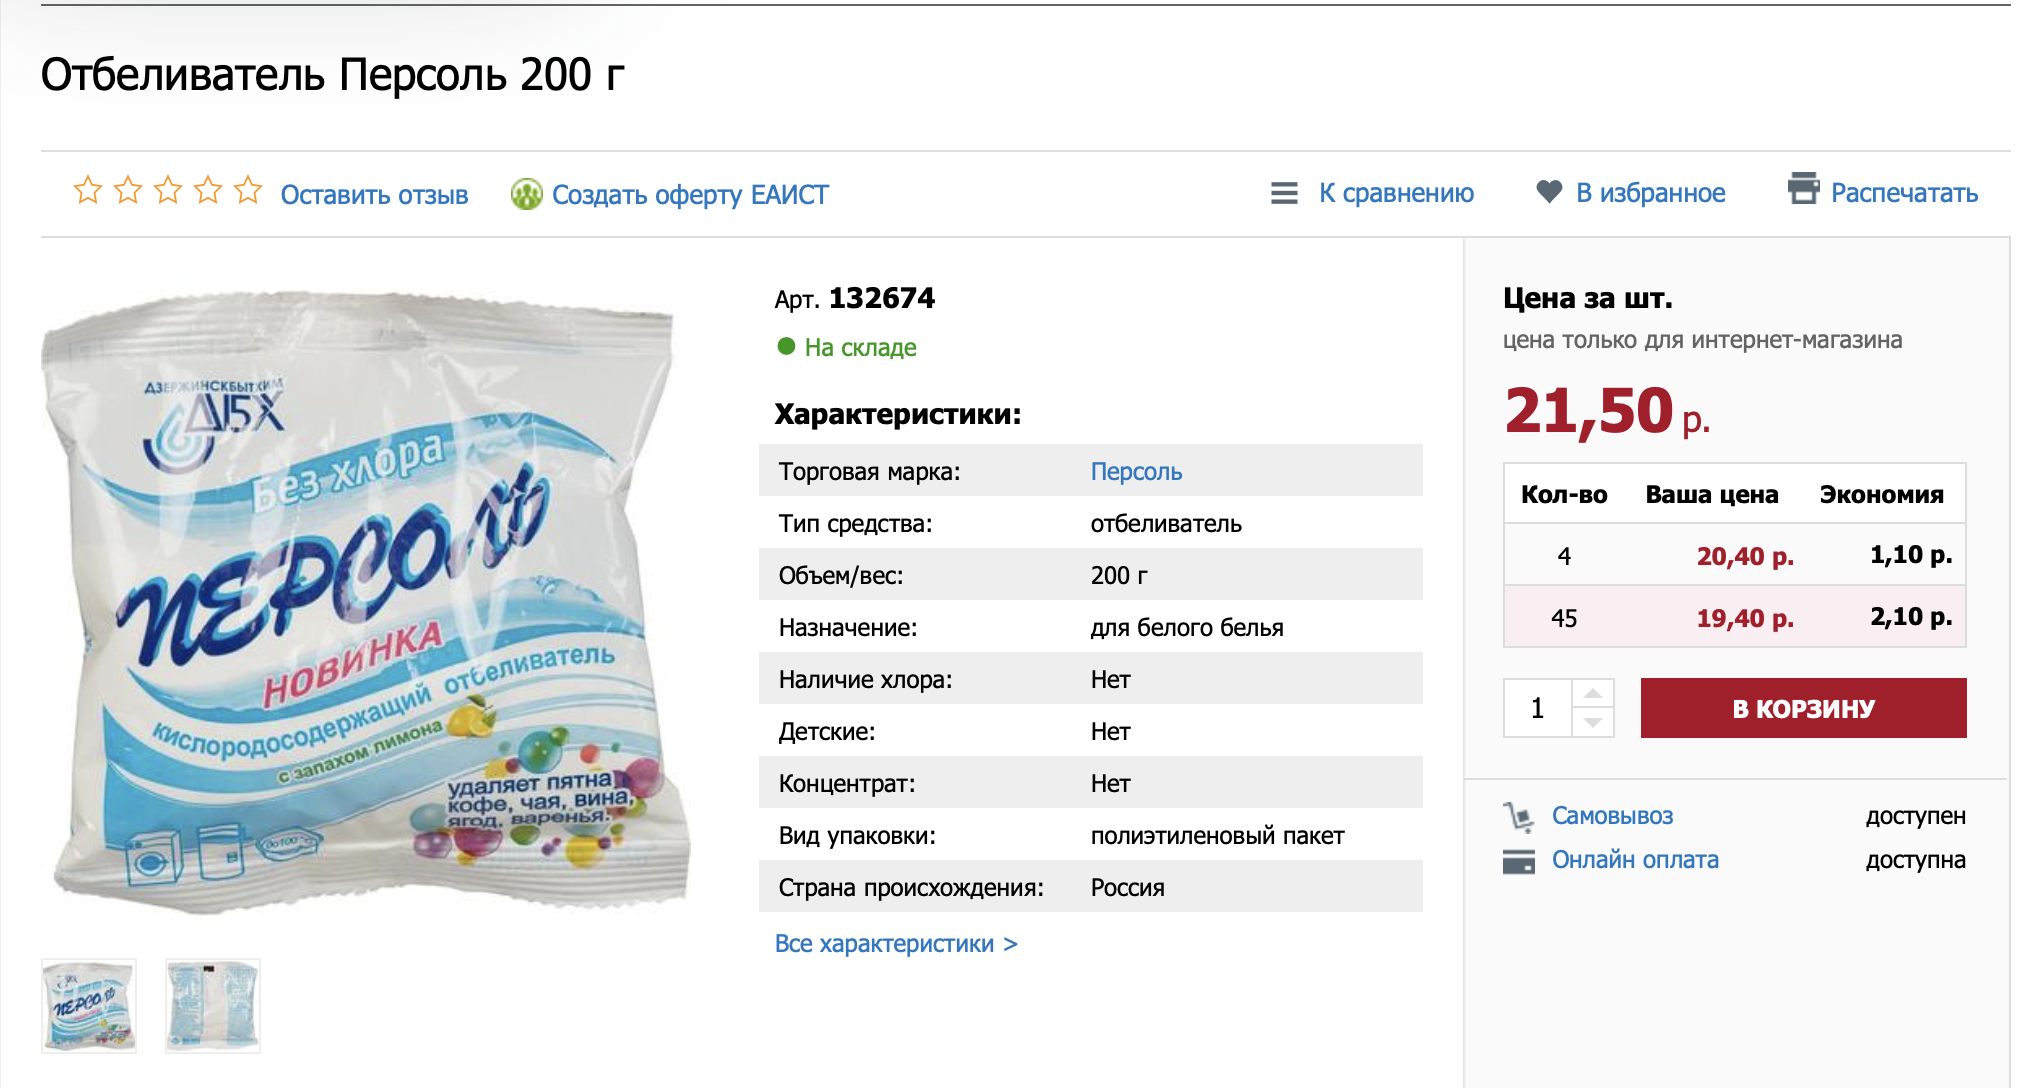Select the 45 pieces price tier row

pyautogui.click(x=1734, y=618)
